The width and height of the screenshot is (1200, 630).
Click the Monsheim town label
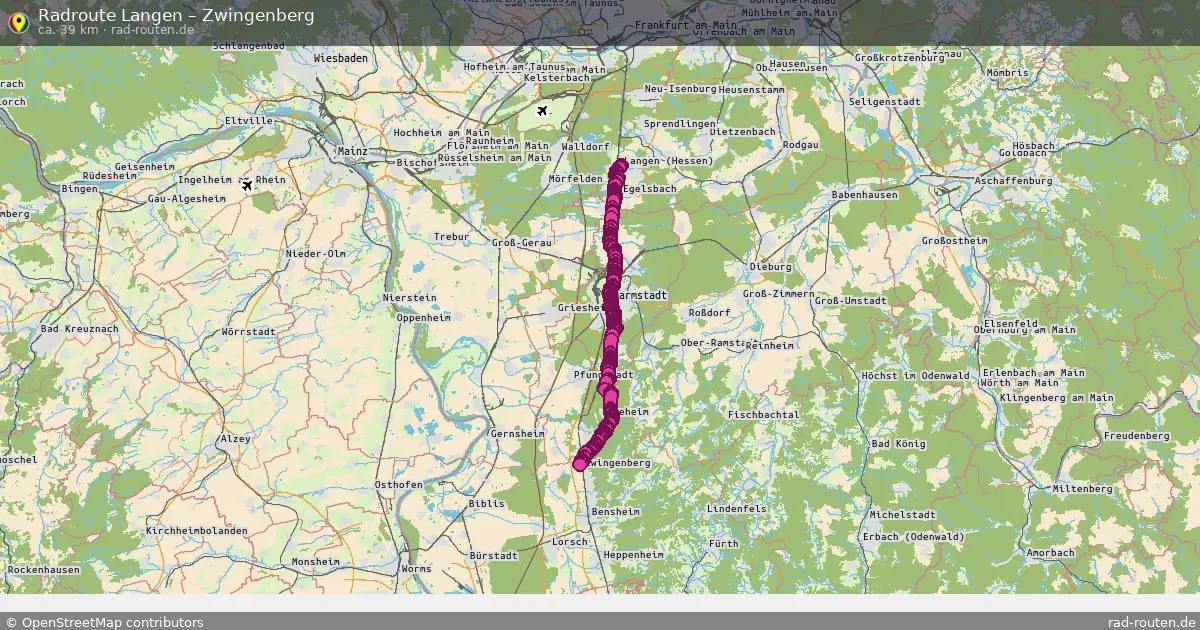coord(316,562)
